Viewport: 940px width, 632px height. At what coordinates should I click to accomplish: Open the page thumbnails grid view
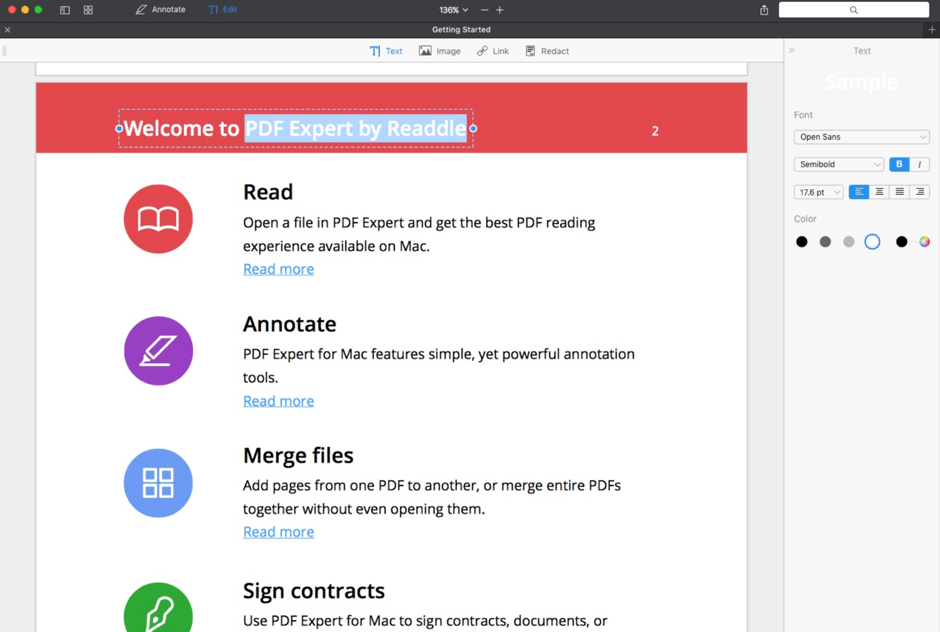[x=88, y=10]
